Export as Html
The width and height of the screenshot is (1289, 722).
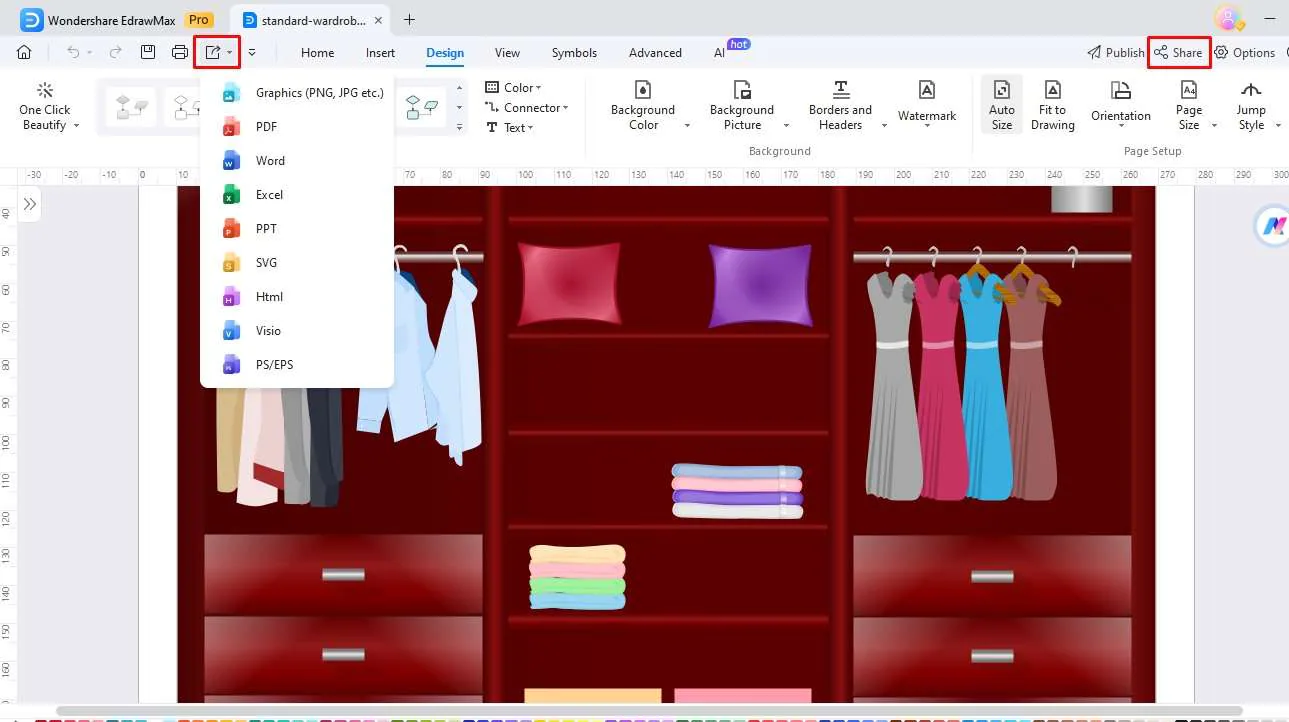pyautogui.click(x=297, y=297)
